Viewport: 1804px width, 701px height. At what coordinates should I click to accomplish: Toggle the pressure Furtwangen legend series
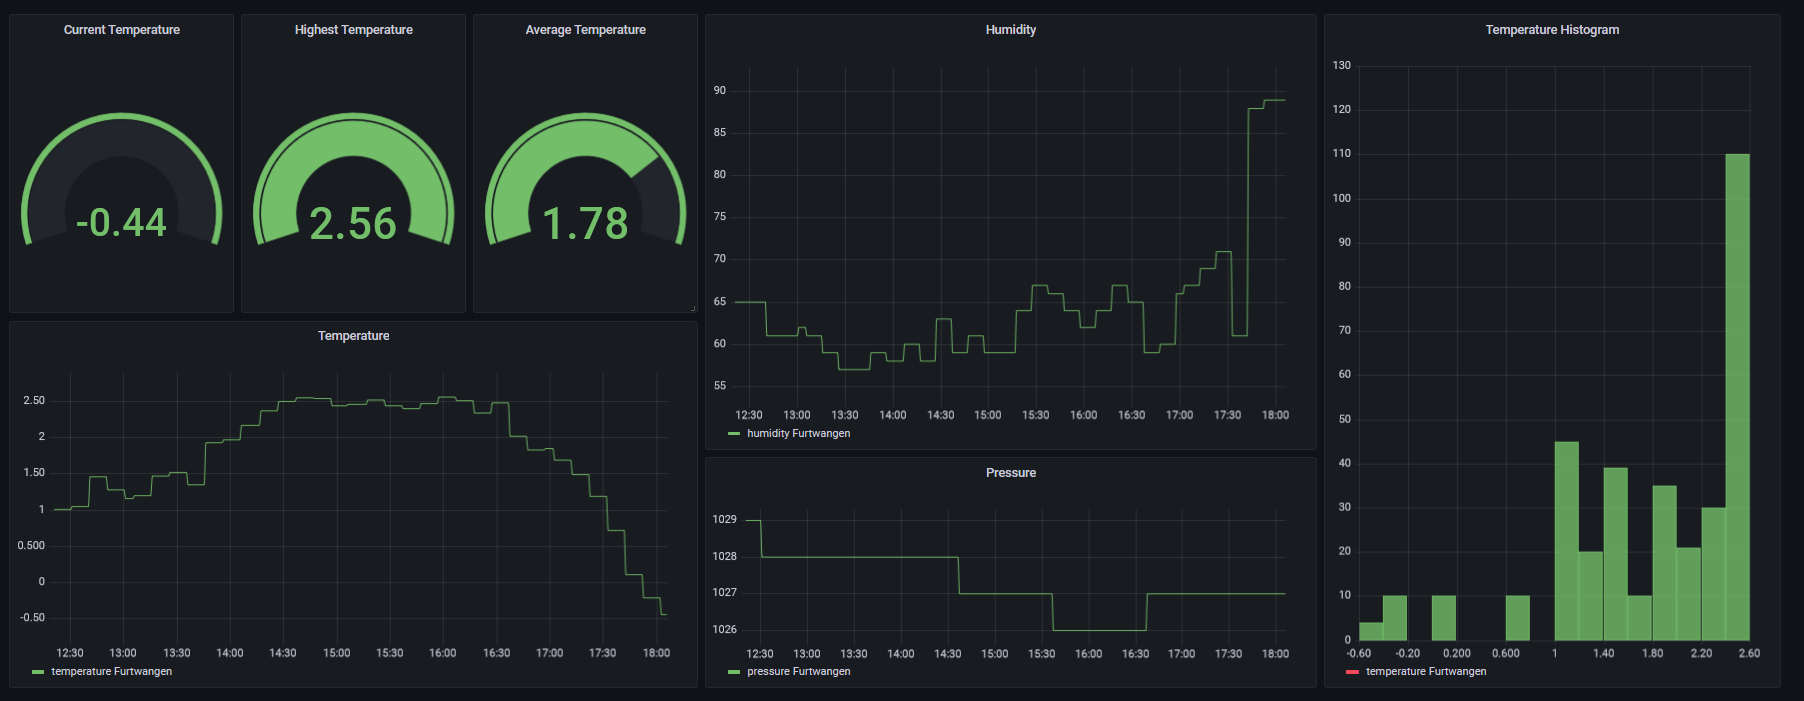point(799,671)
